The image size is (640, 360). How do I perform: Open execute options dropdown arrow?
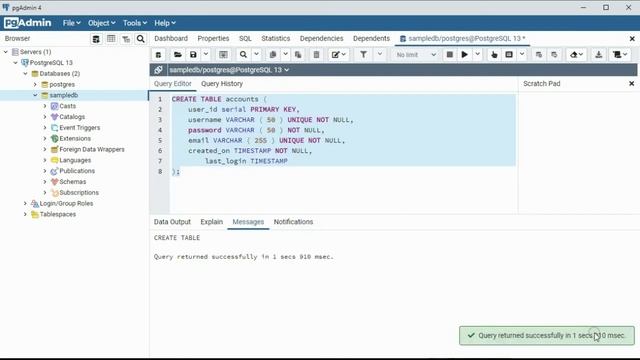(477, 55)
